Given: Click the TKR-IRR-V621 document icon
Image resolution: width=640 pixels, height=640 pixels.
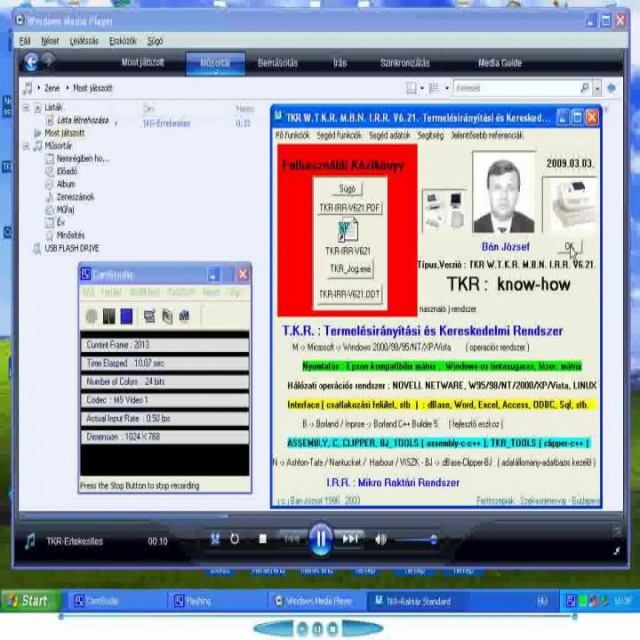Looking at the screenshot, I should click(x=348, y=230).
